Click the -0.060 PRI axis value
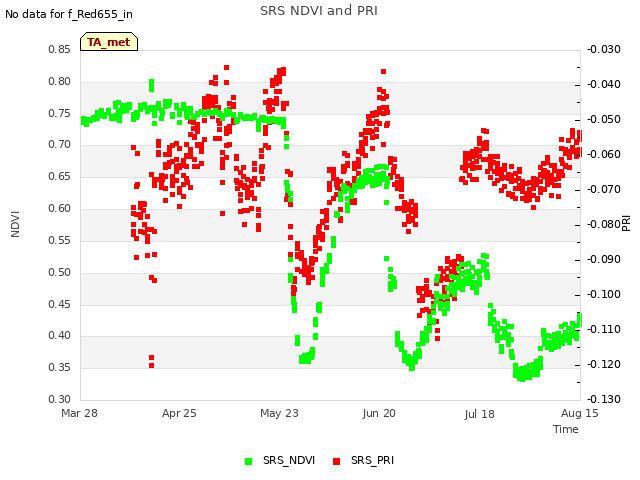The width and height of the screenshot is (640, 480). coord(604,154)
